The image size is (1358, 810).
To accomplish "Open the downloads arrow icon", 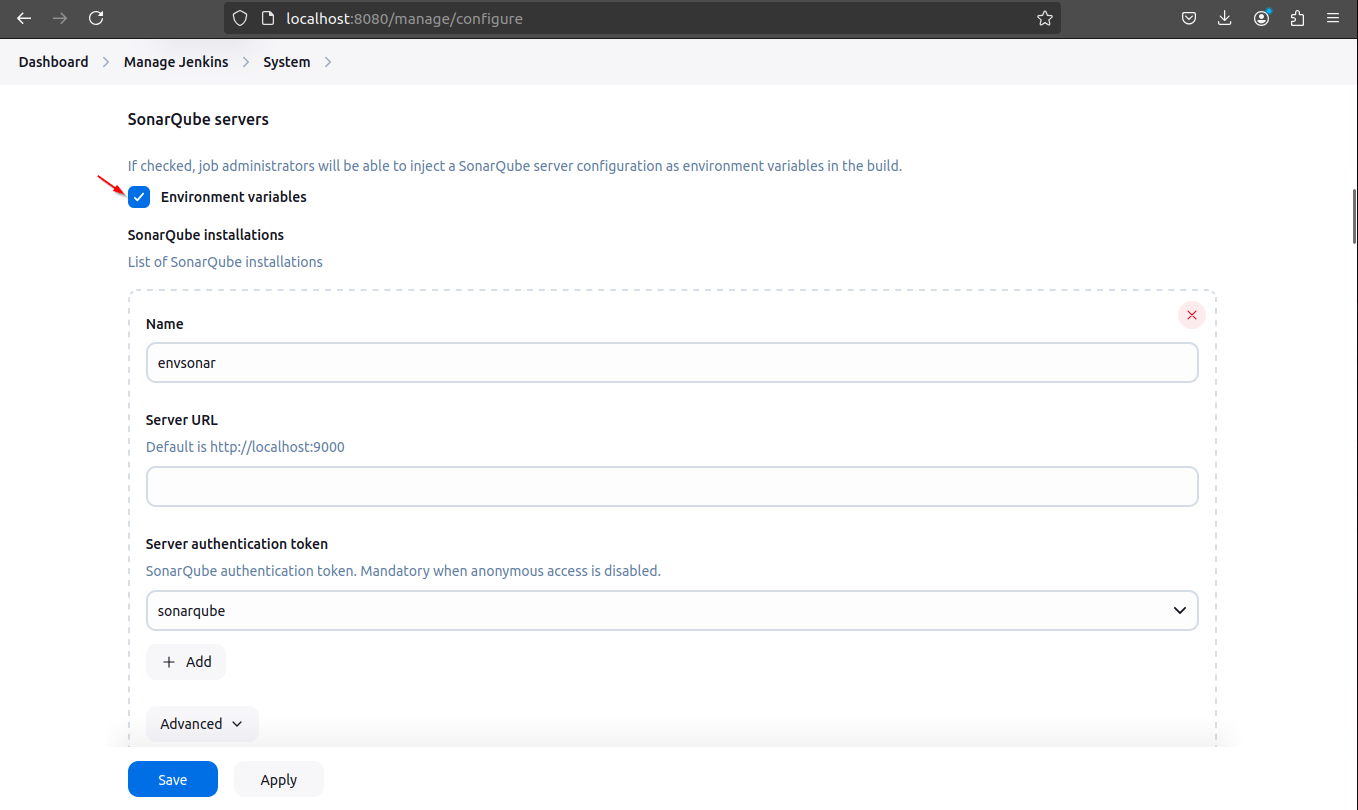I will 1225,18.
